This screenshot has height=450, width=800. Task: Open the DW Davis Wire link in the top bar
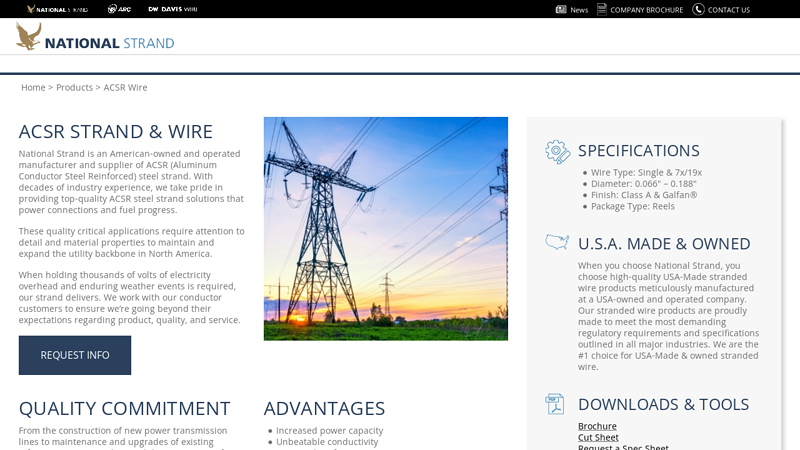click(x=172, y=9)
